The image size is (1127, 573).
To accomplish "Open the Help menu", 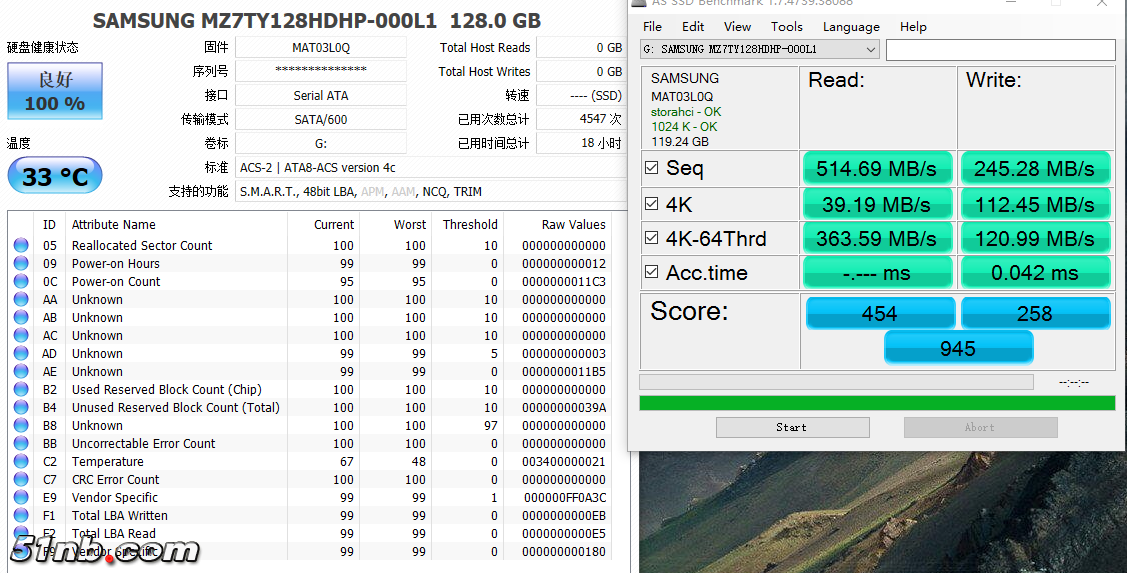I will (913, 27).
